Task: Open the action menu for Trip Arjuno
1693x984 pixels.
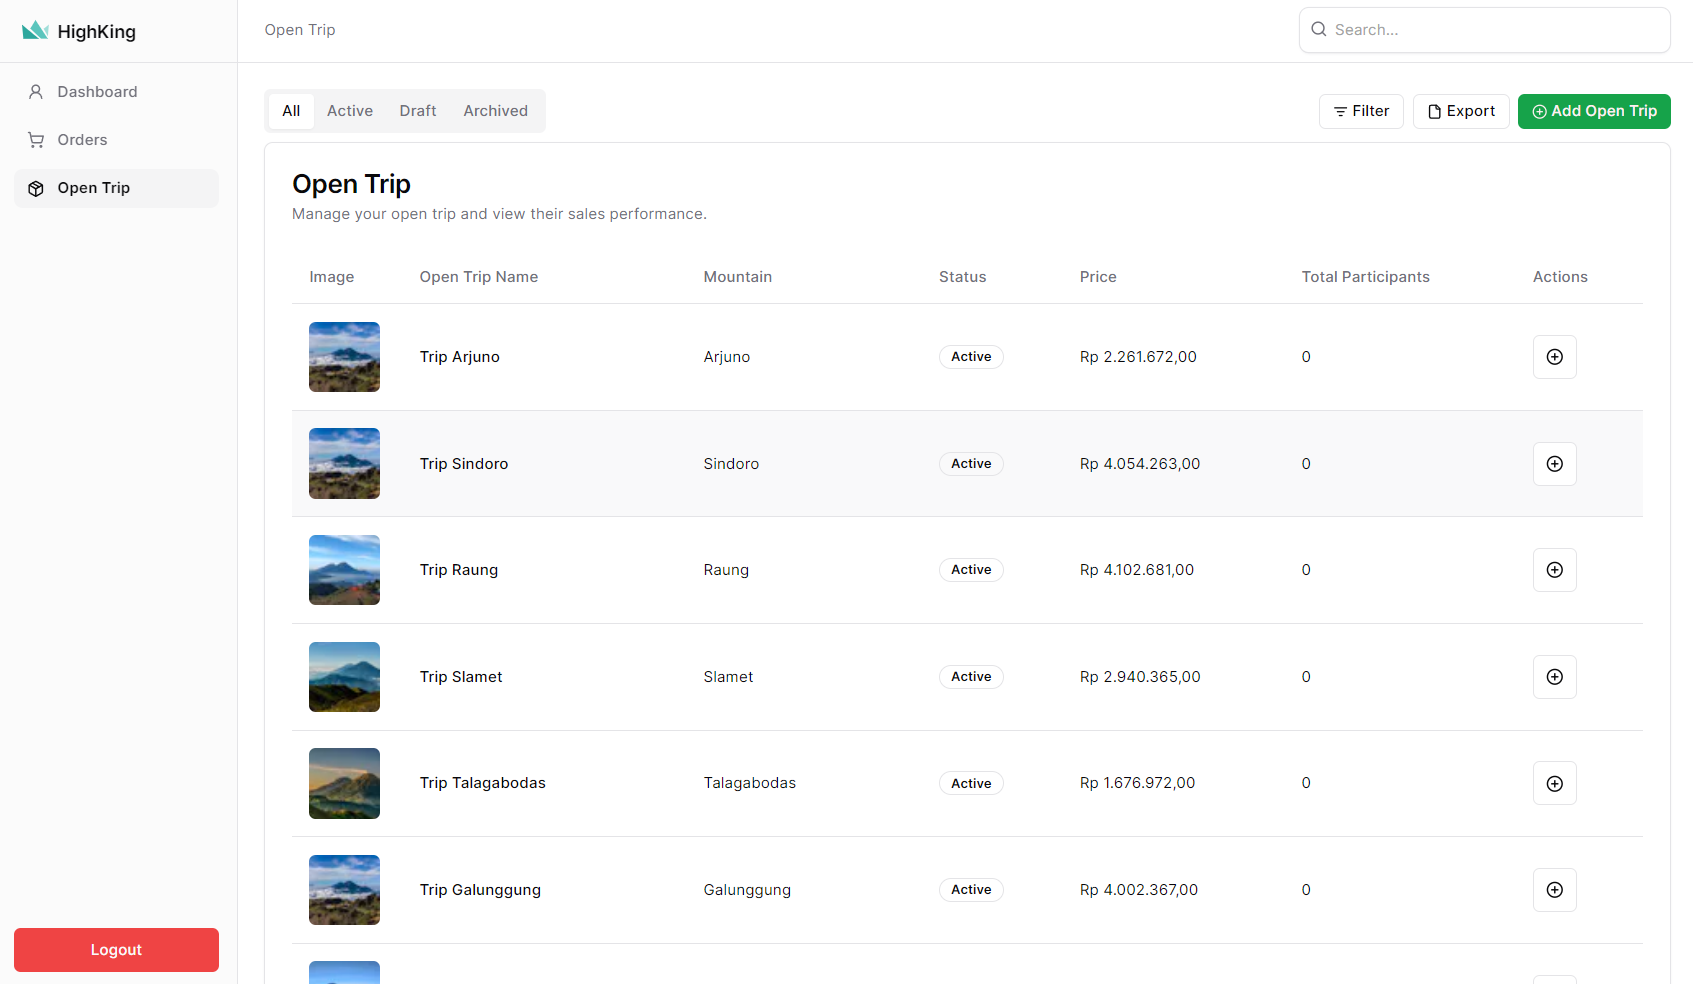Action: tap(1554, 357)
